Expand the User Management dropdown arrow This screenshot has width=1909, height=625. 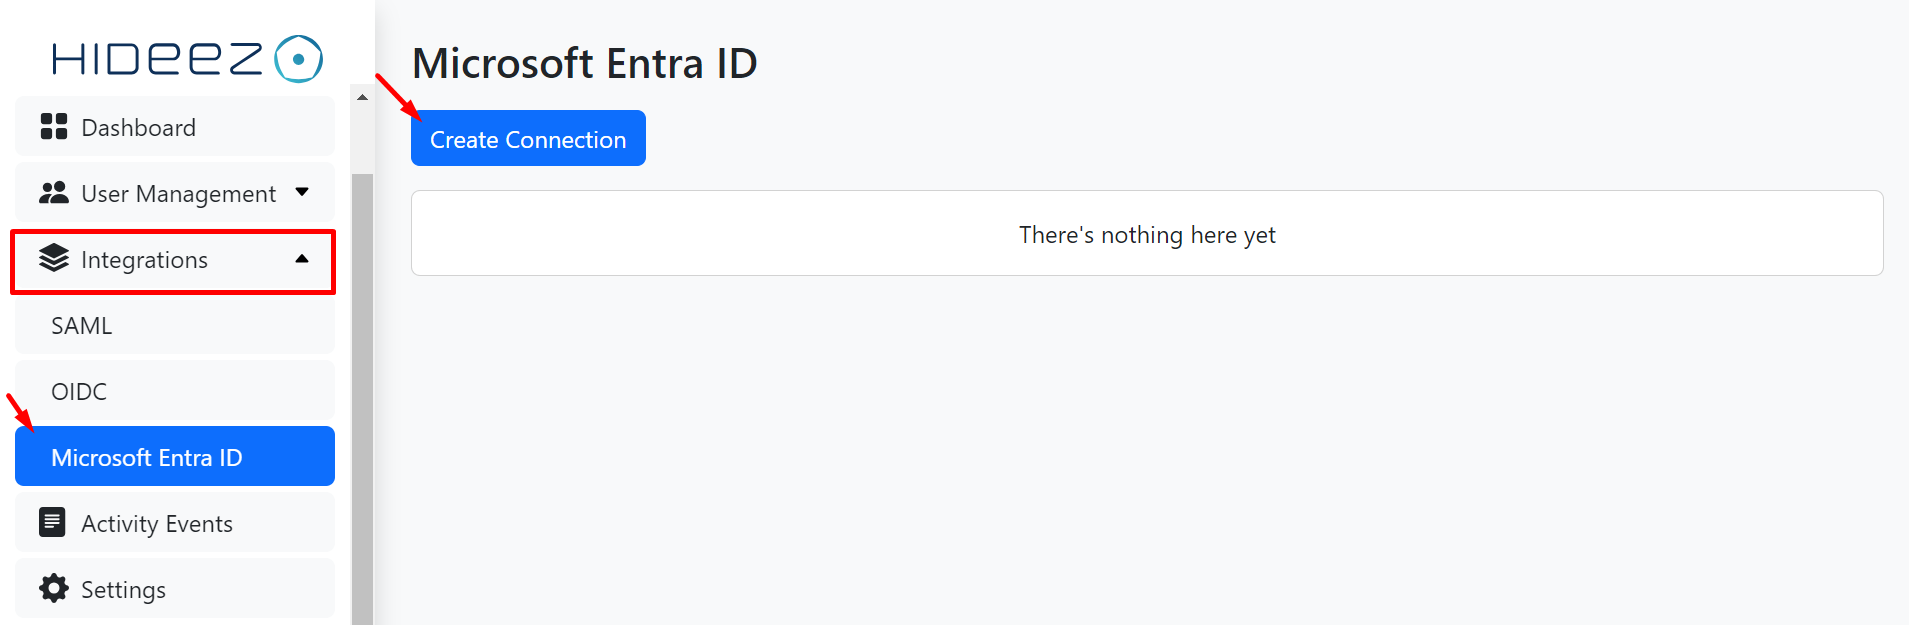click(x=302, y=192)
